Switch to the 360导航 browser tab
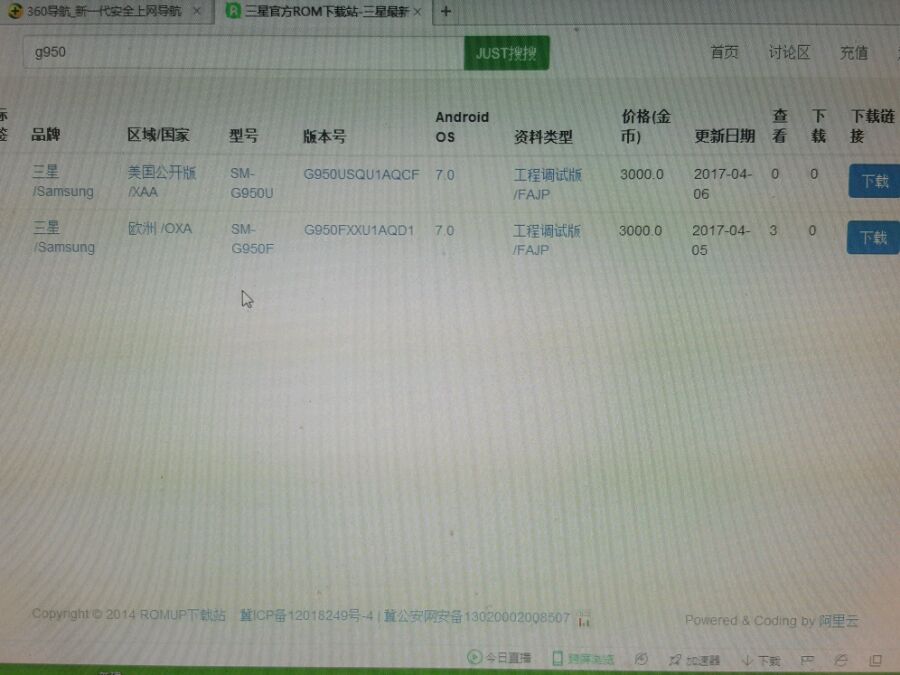The height and width of the screenshot is (675, 900). click(106, 10)
